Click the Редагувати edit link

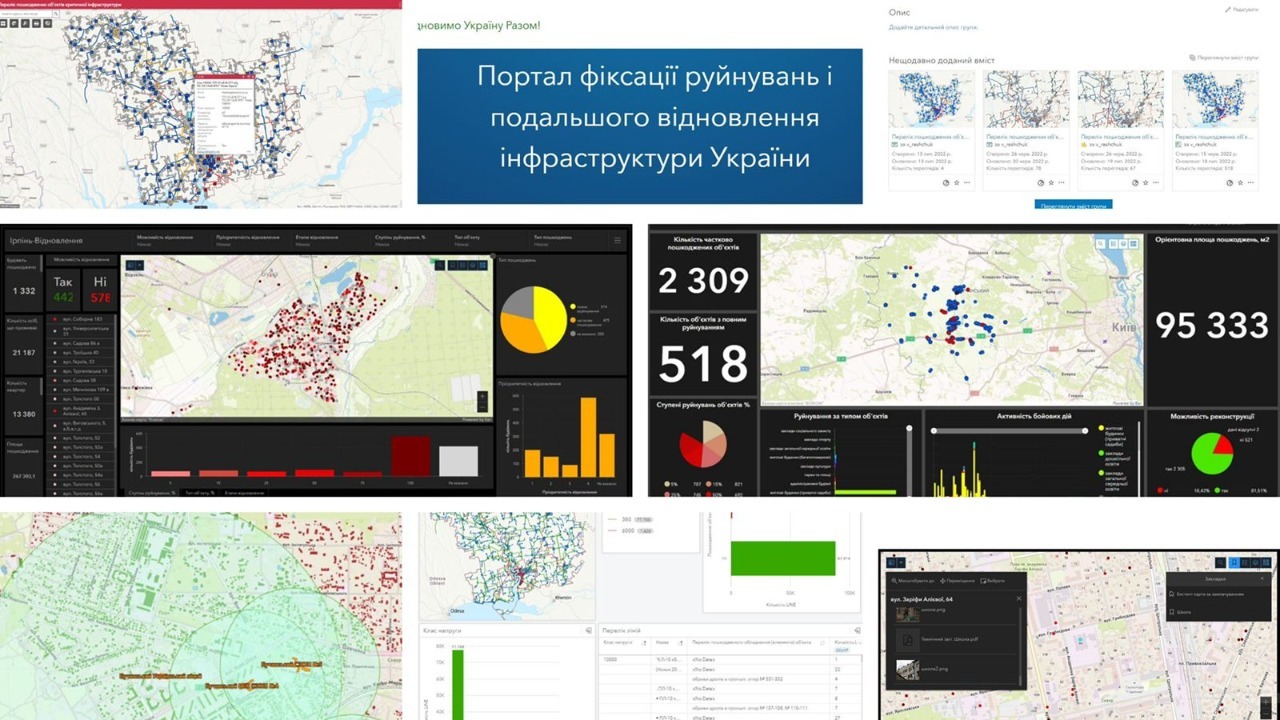(1242, 9)
